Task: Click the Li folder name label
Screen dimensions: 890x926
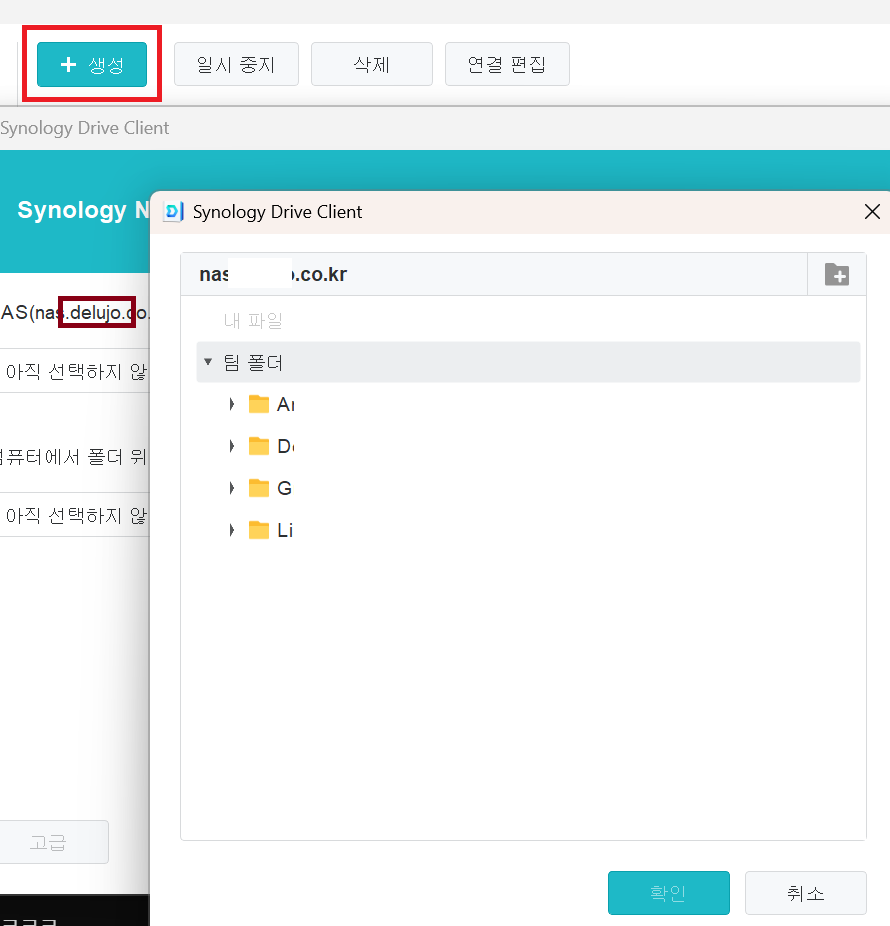Action: pyautogui.click(x=285, y=530)
